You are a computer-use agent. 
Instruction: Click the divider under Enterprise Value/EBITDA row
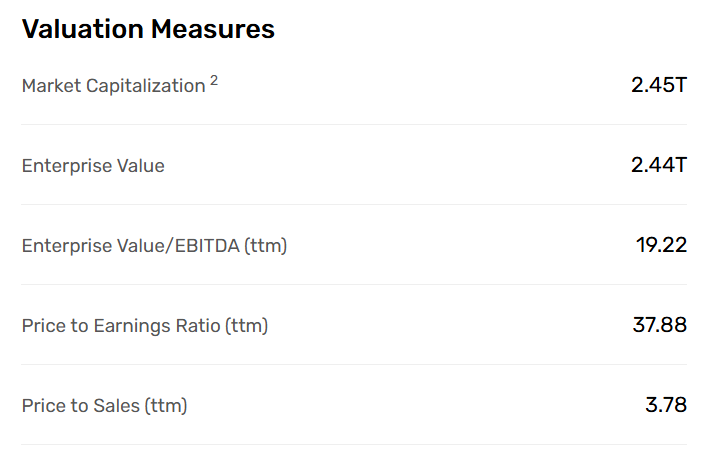pyautogui.click(x=354, y=284)
